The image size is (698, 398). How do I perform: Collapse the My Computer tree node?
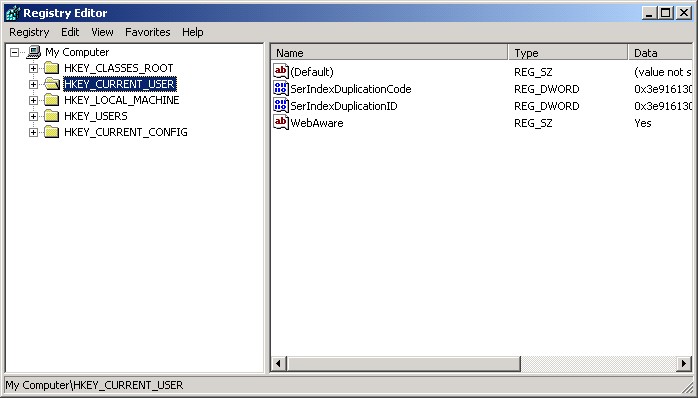pos(15,53)
